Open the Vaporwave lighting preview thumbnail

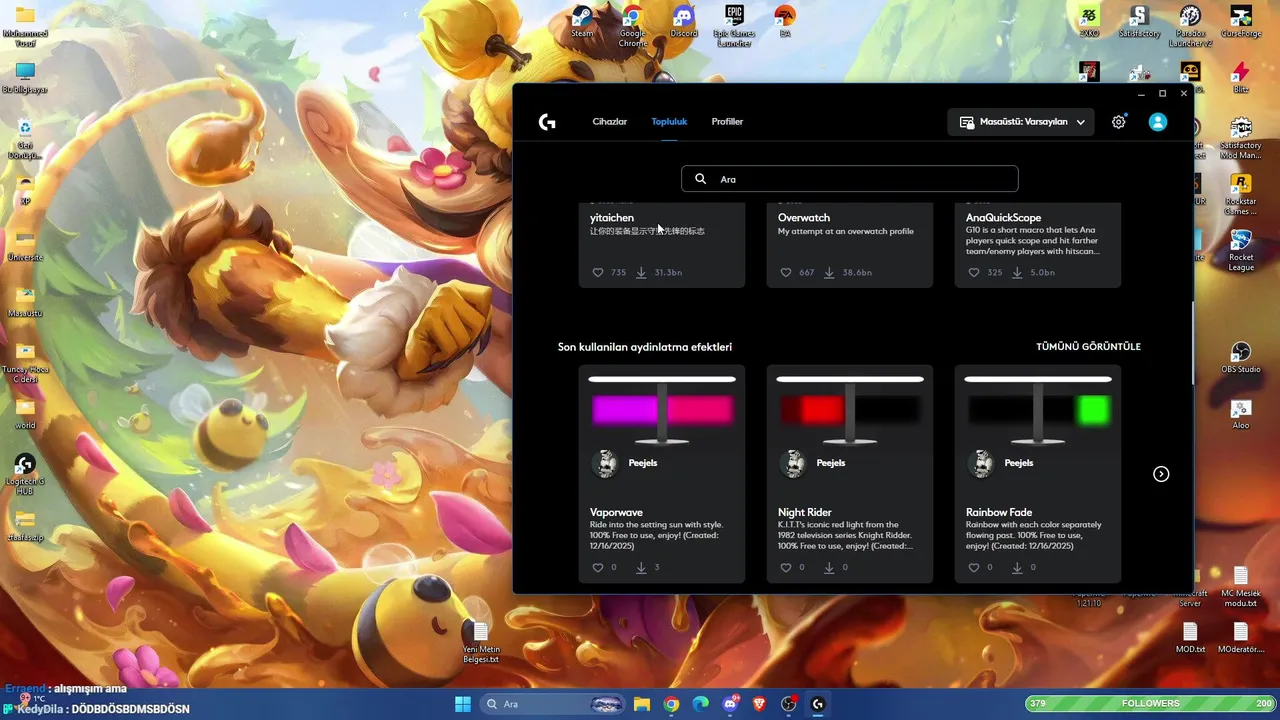662,410
